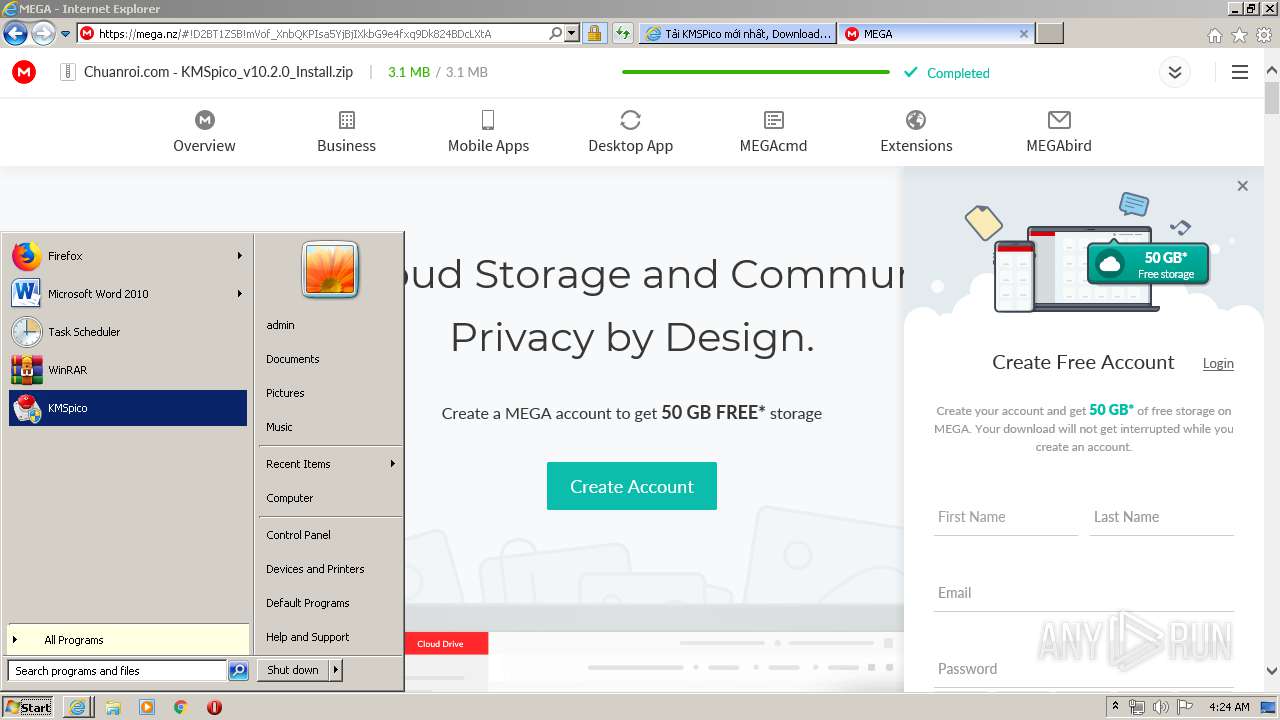1280x720 pixels.
Task: Expand the address bar dropdown arrow
Action: 572,33
